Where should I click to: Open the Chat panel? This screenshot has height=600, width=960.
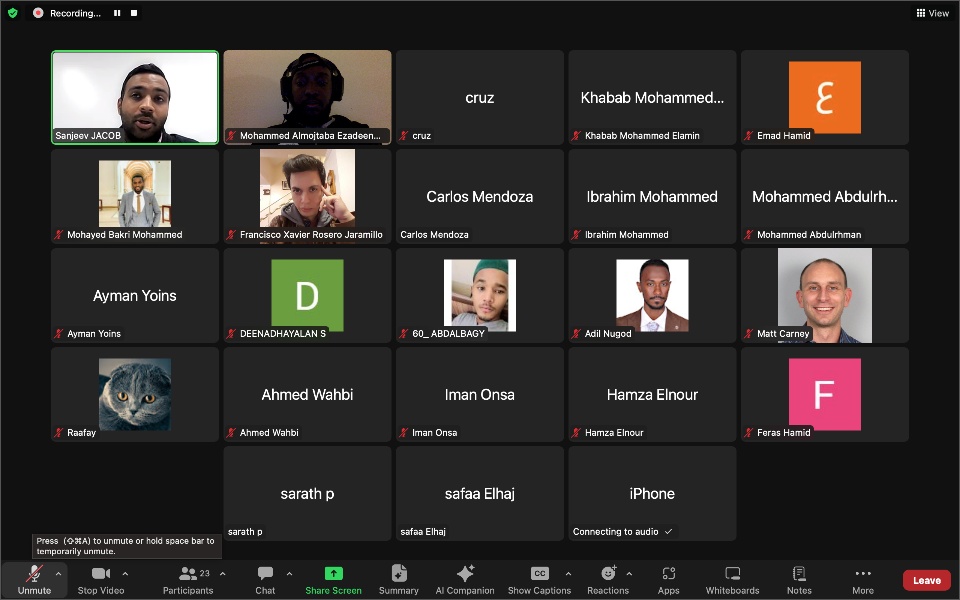[265, 579]
